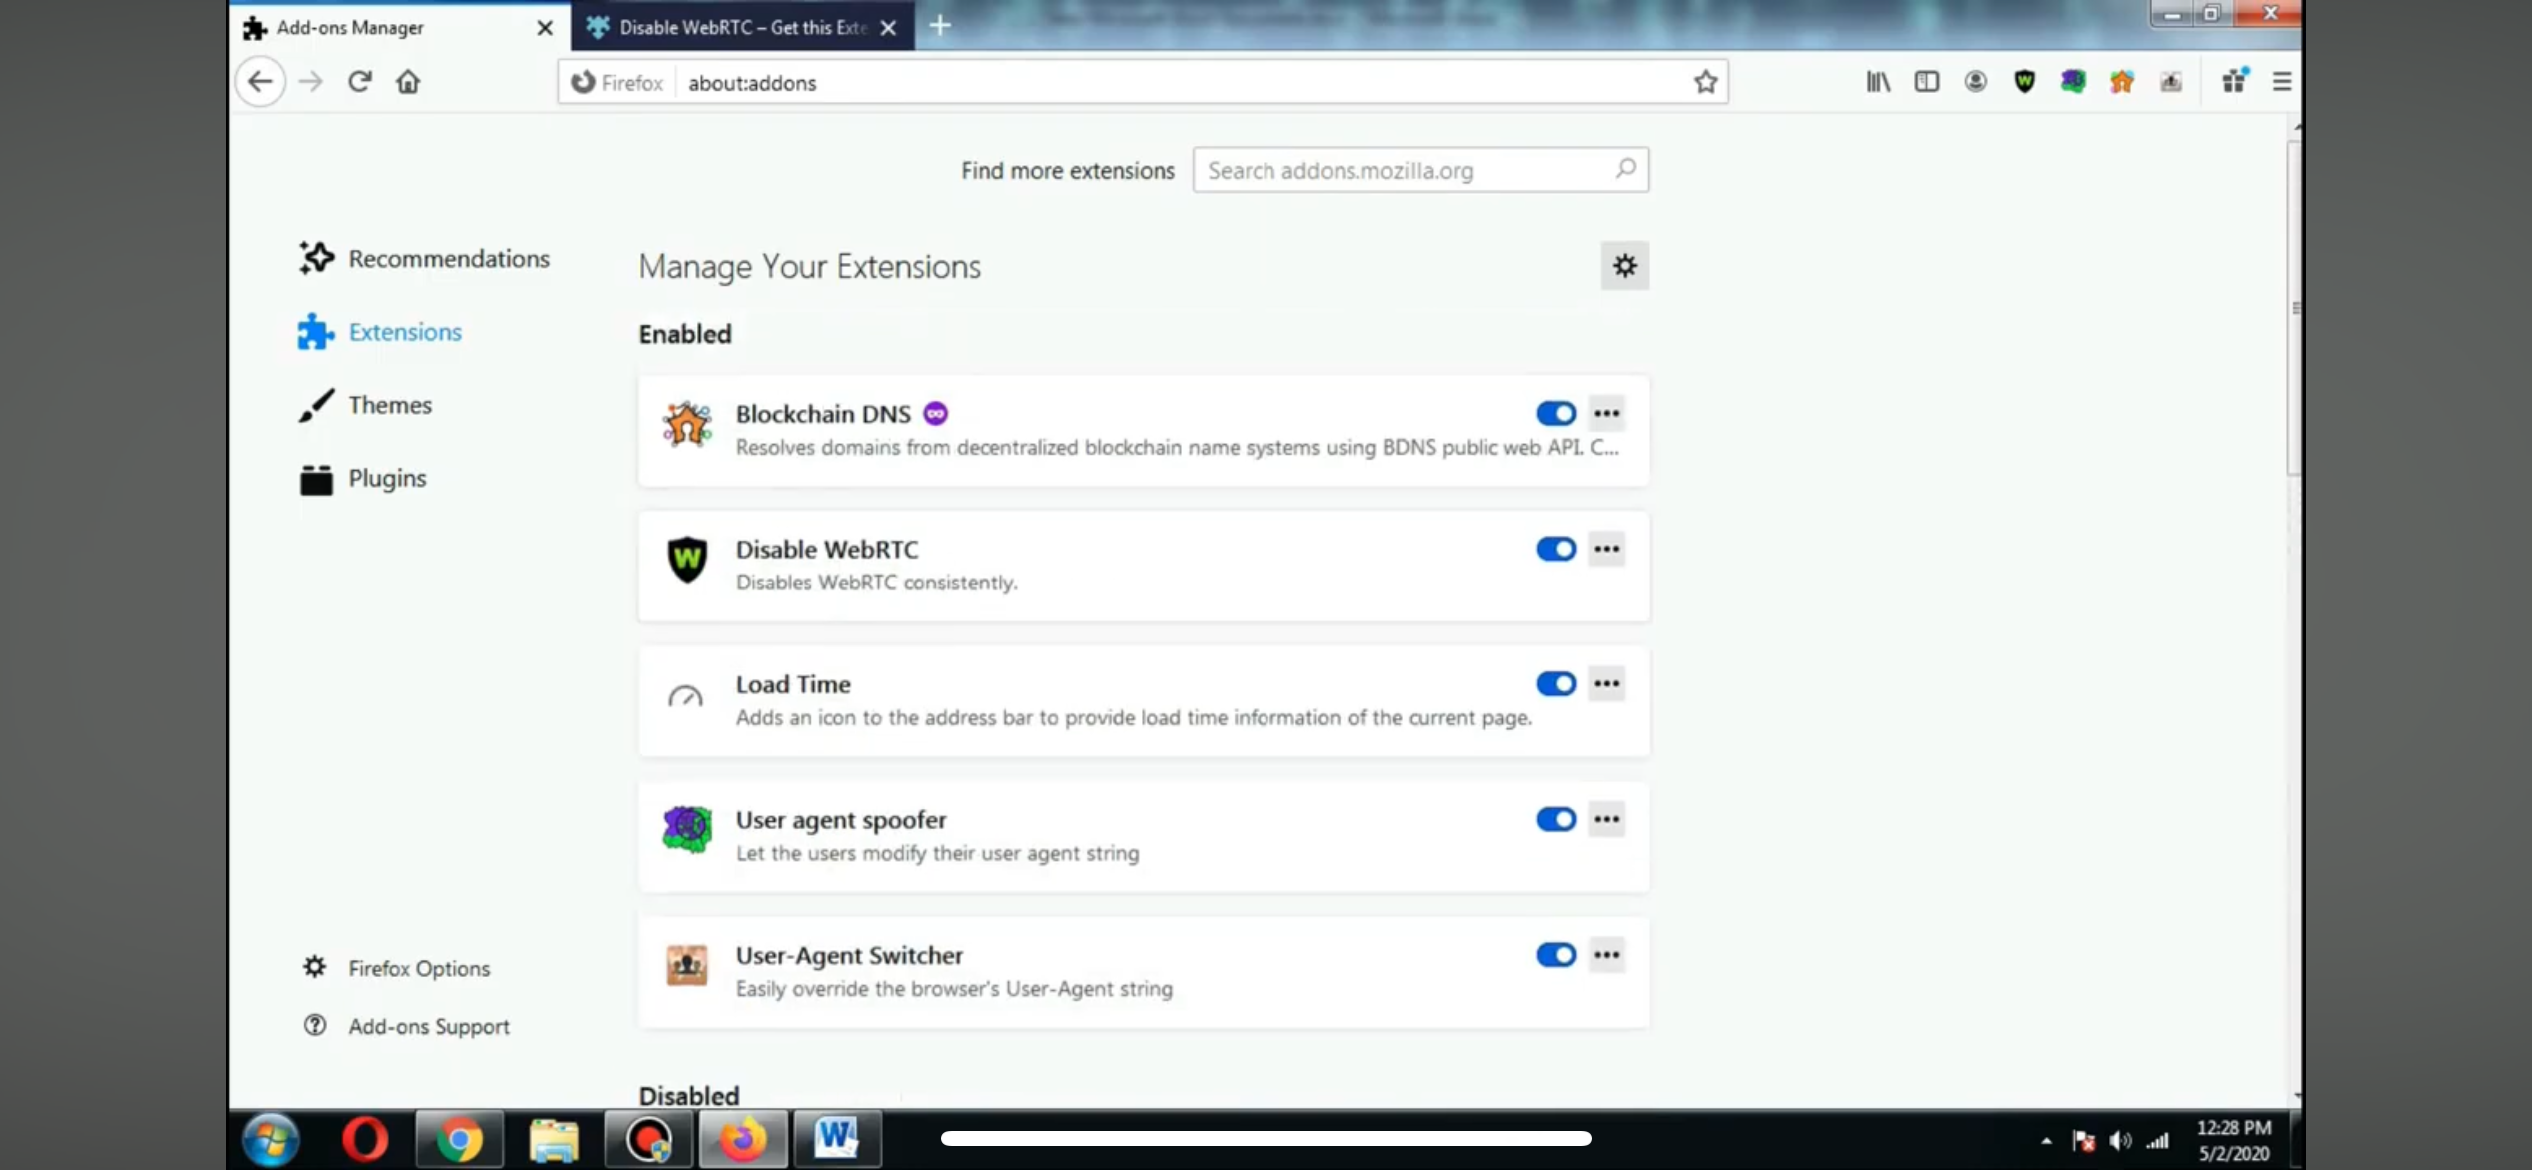Click the User-Agent Switcher toolbar icon
This screenshot has width=2532, height=1170.
pyautogui.click(x=2170, y=82)
